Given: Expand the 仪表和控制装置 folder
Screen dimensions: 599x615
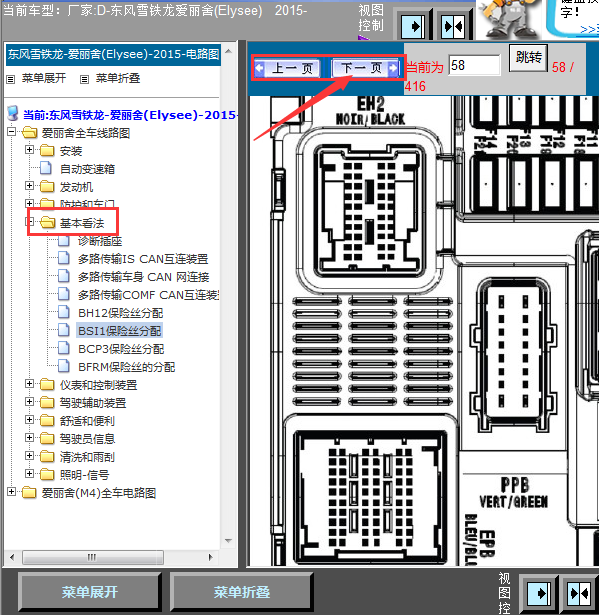Looking at the screenshot, I should (x=29, y=384).
